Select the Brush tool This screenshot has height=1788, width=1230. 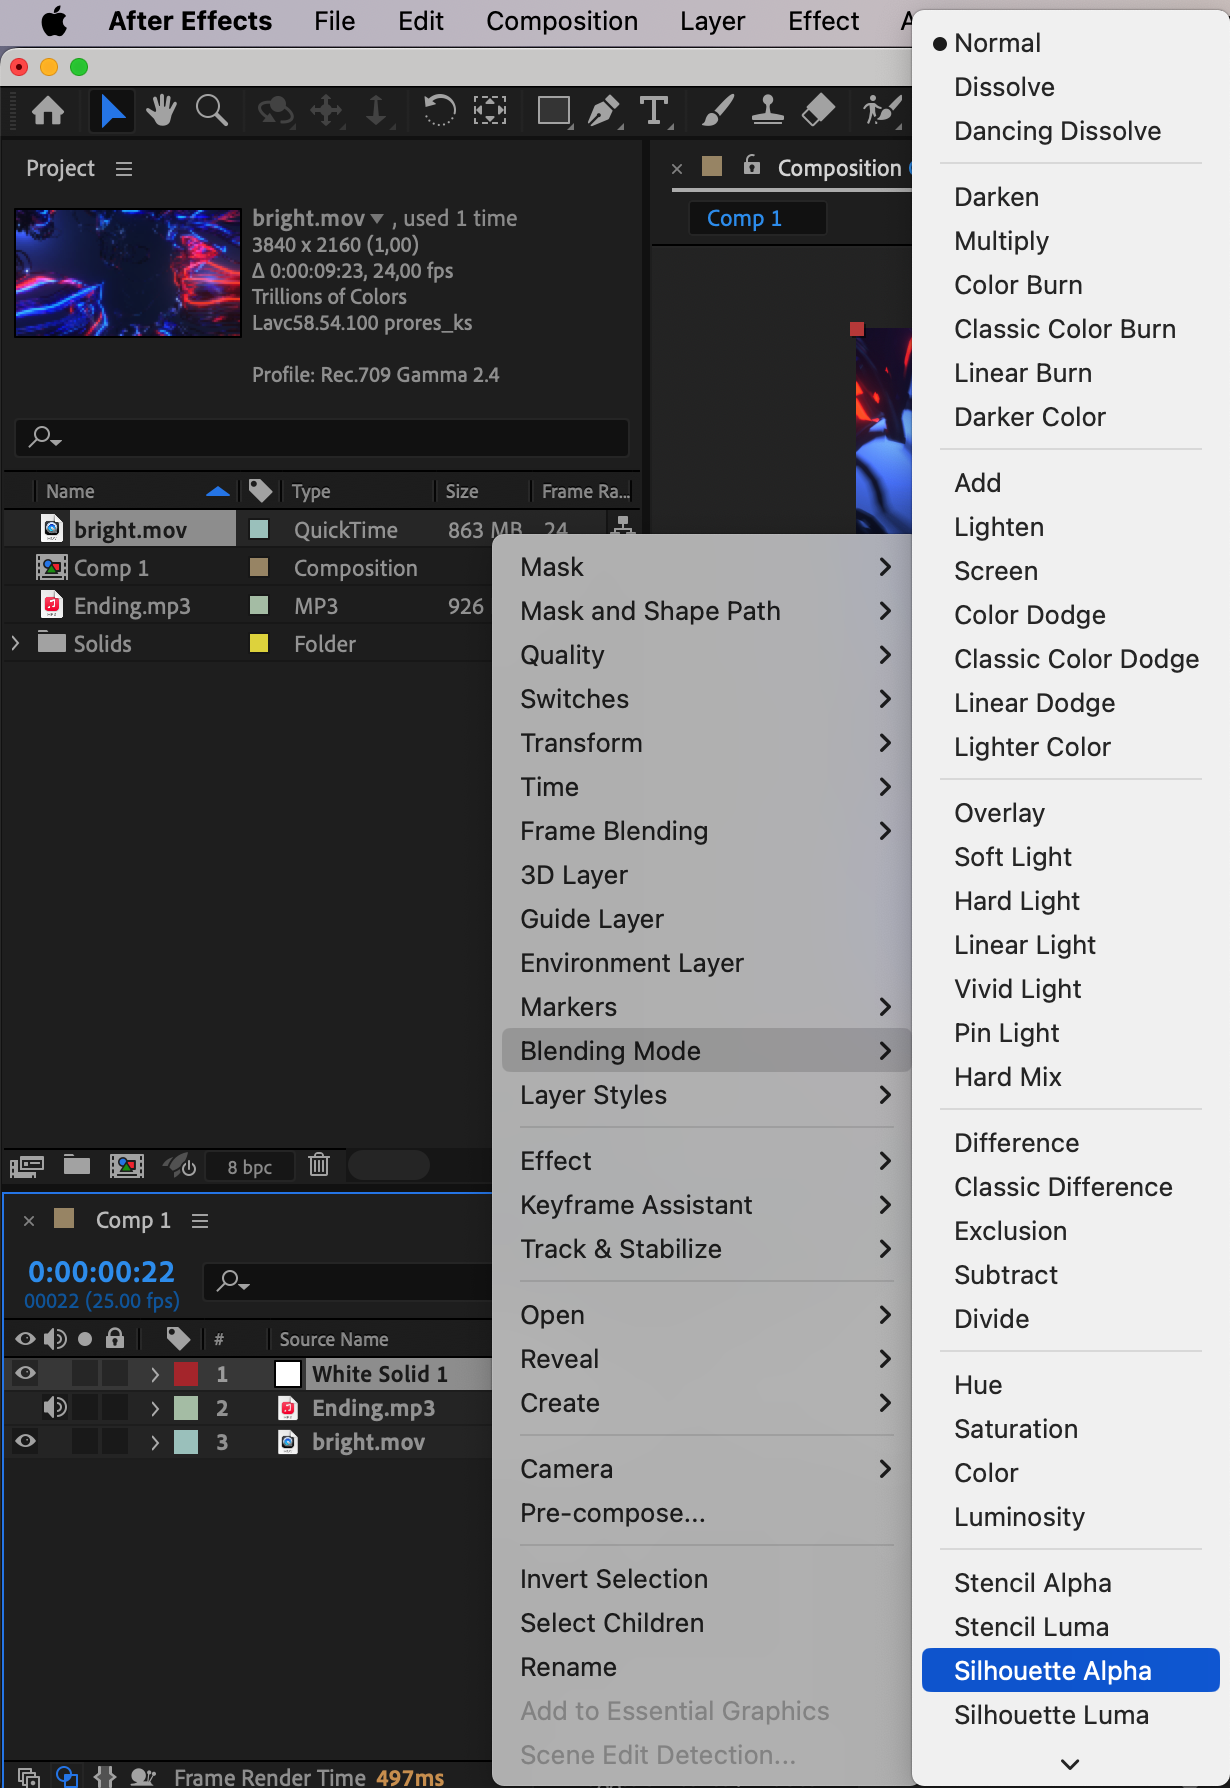pyautogui.click(x=717, y=110)
